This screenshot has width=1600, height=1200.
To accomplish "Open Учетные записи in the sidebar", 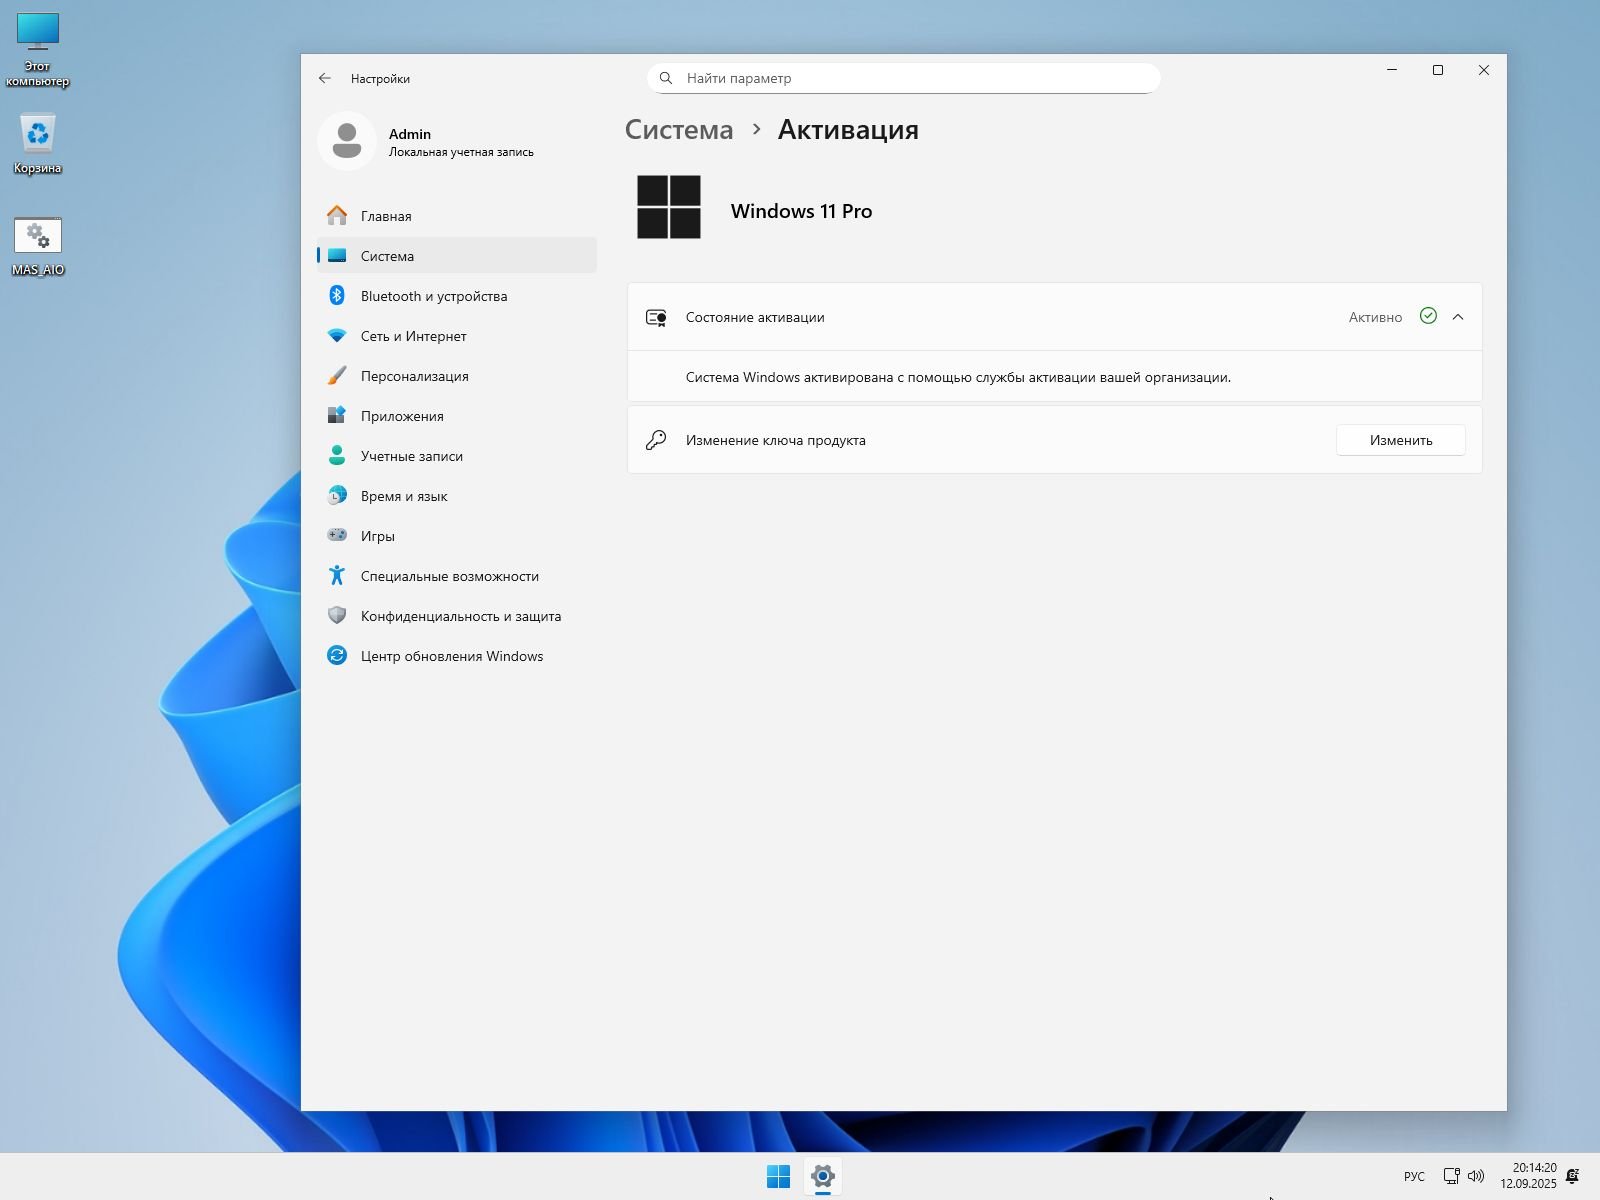I will [411, 456].
